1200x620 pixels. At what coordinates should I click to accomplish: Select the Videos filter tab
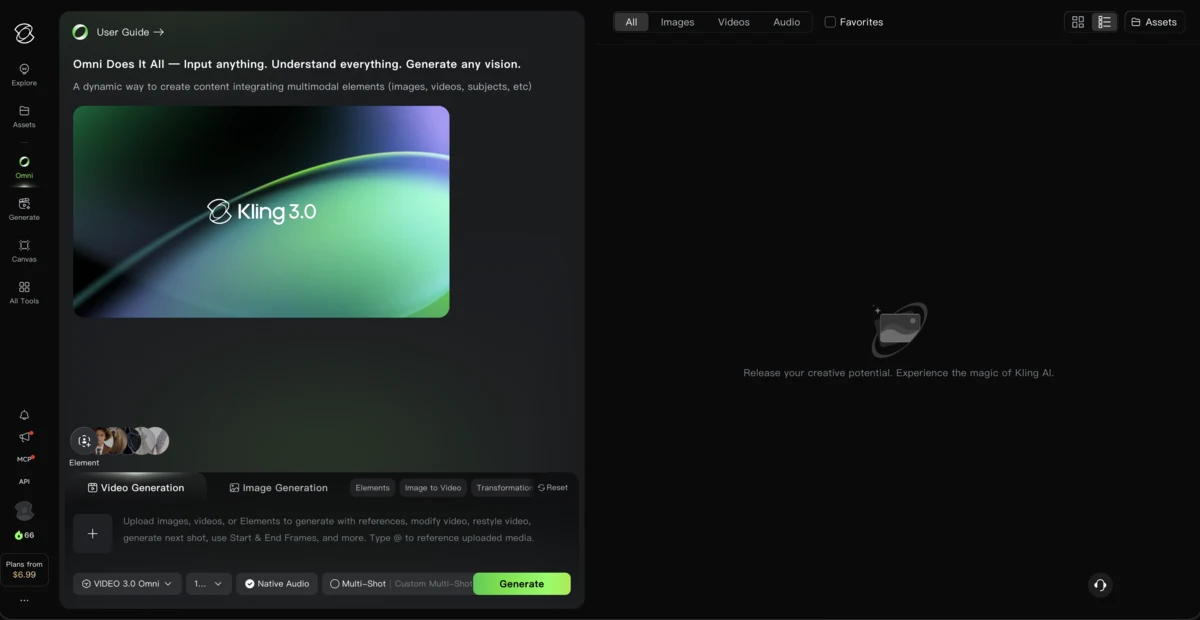pos(733,22)
